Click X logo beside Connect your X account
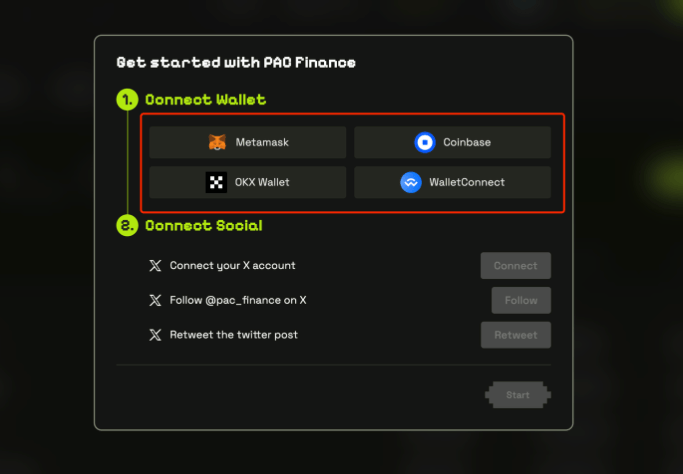The height and width of the screenshot is (474, 683). coord(155,266)
